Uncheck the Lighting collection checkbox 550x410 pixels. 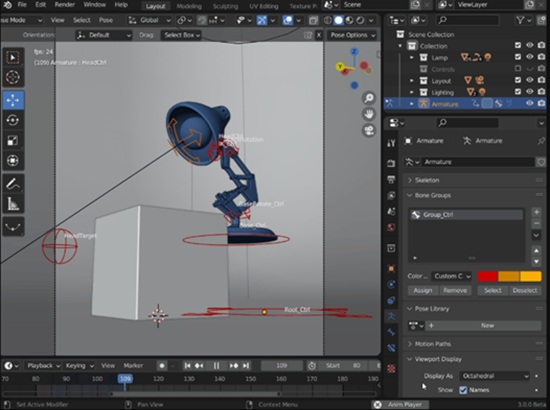click(518, 92)
